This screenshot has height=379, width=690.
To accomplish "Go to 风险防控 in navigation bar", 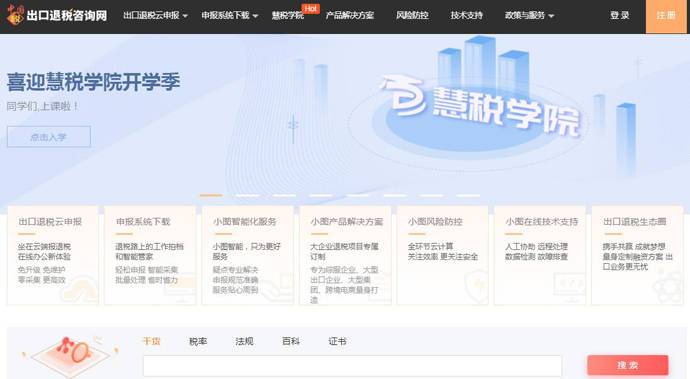I will pyautogui.click(x=412, y=15).
